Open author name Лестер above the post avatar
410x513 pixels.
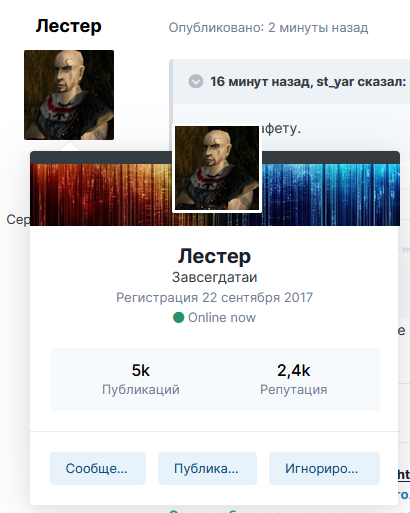(x=68, y=26)
